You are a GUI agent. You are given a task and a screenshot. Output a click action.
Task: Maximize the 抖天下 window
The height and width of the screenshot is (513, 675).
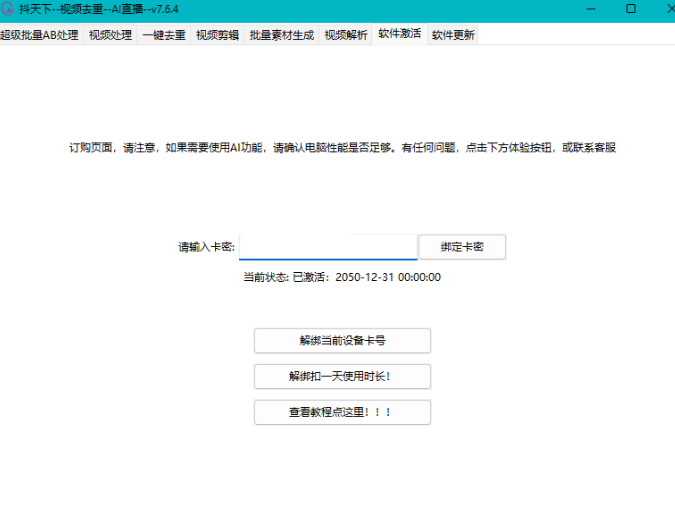pyautogui.click(x=631, y=9)
